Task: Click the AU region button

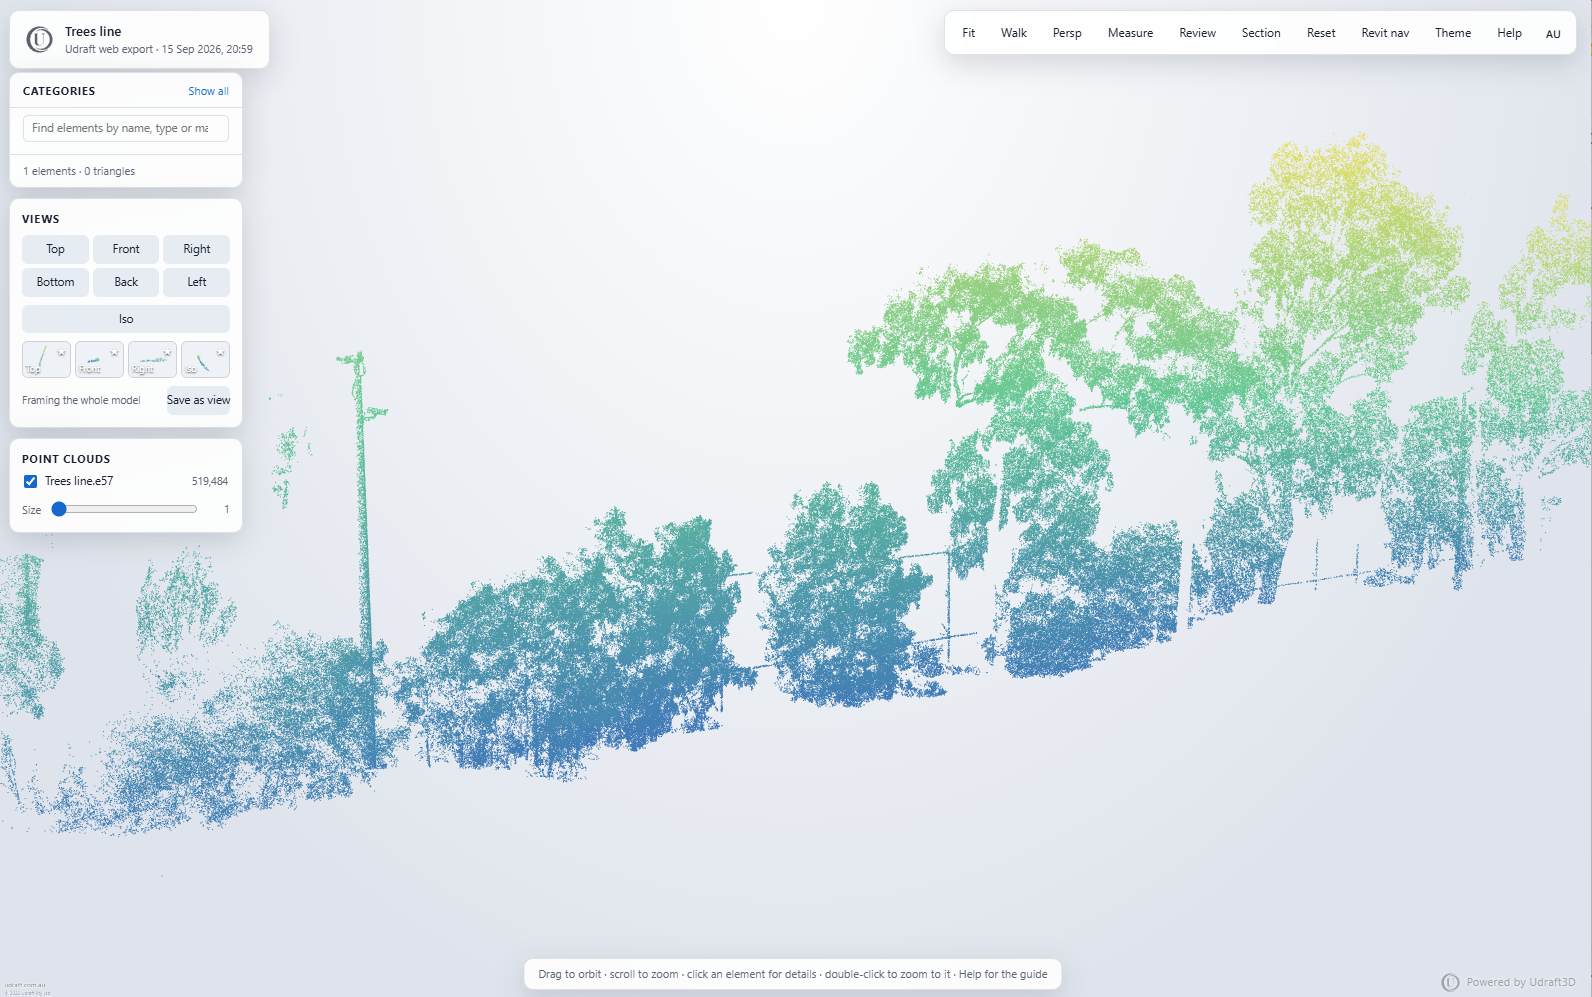Action: (x=1553, y=34)
